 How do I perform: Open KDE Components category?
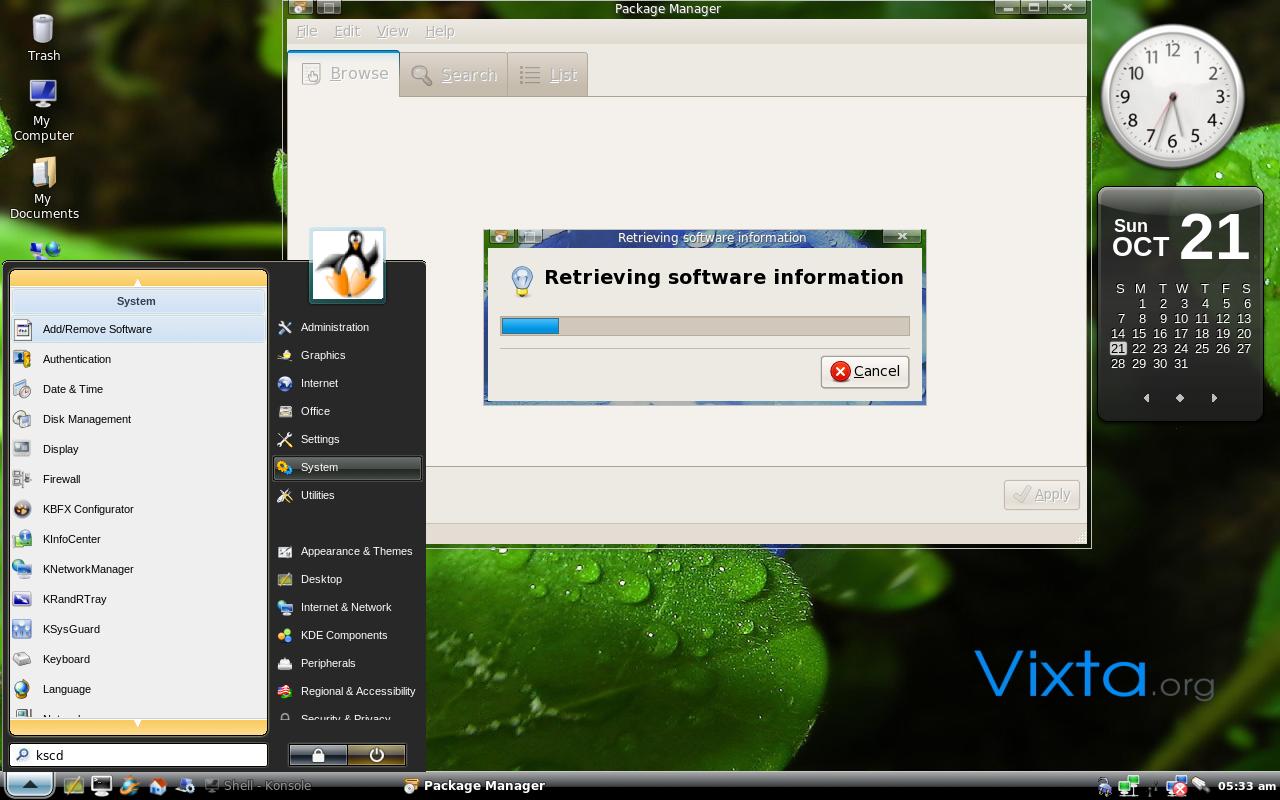(x=347, y=635)
